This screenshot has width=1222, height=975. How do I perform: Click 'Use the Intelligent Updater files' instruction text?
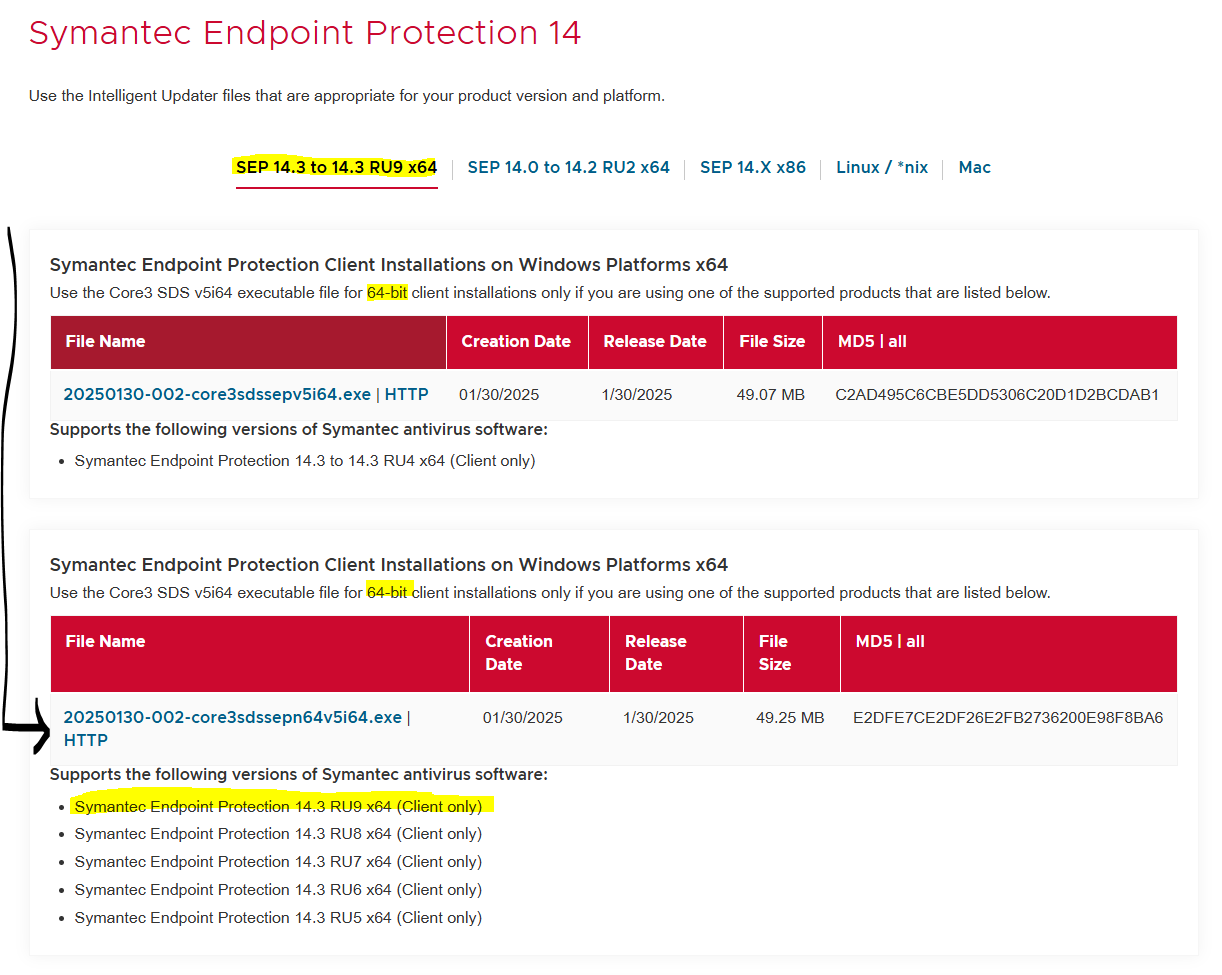pos(346,96)
